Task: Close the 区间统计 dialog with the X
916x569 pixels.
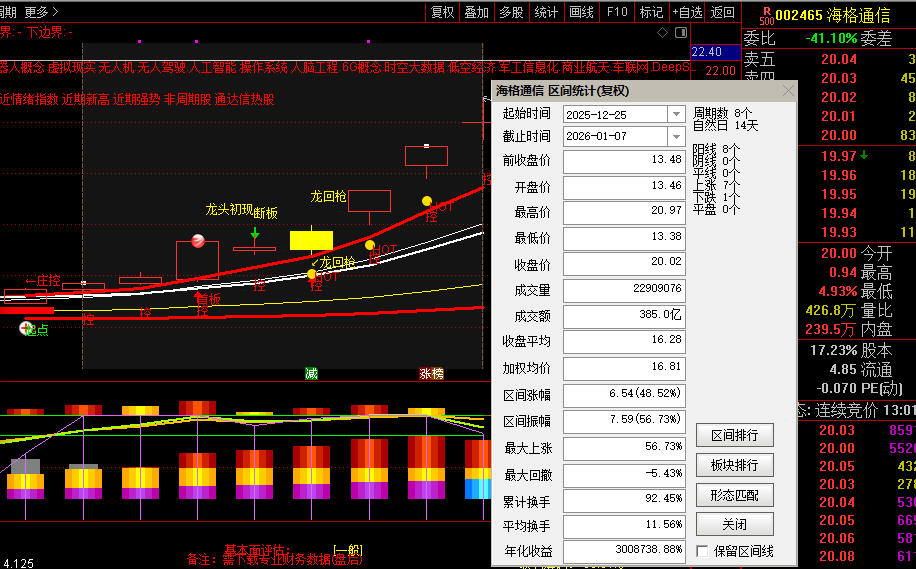Action: (787, 91)
